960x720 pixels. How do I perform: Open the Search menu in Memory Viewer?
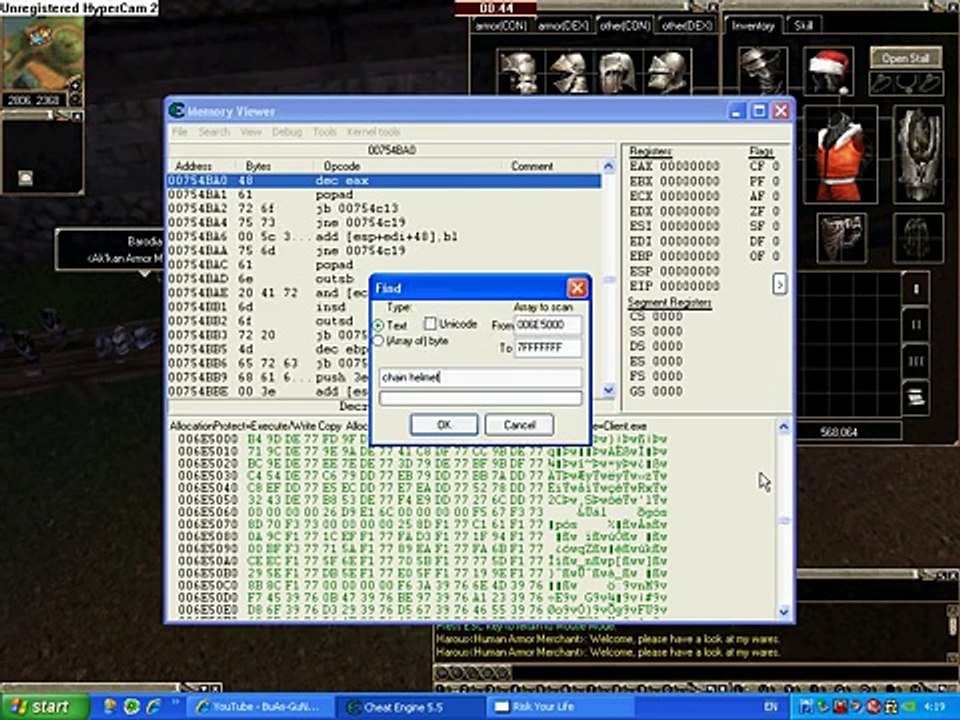point(214,132)
